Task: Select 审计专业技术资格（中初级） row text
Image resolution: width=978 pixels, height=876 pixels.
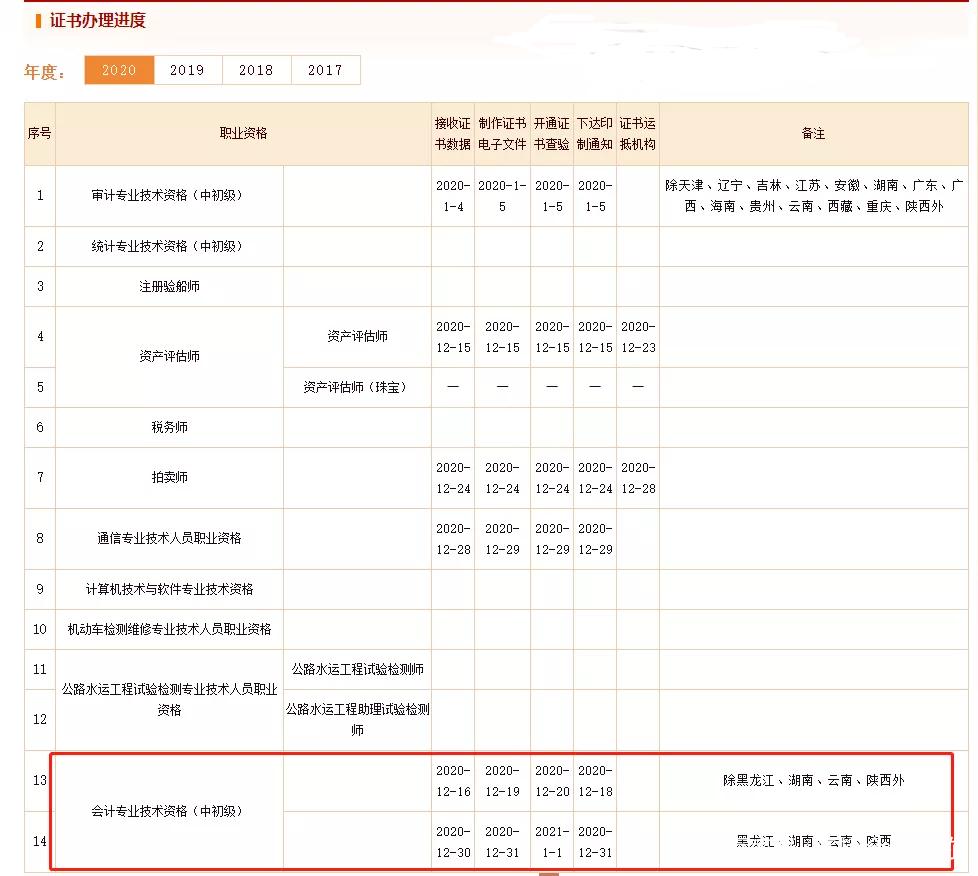Action: (169, 195)
